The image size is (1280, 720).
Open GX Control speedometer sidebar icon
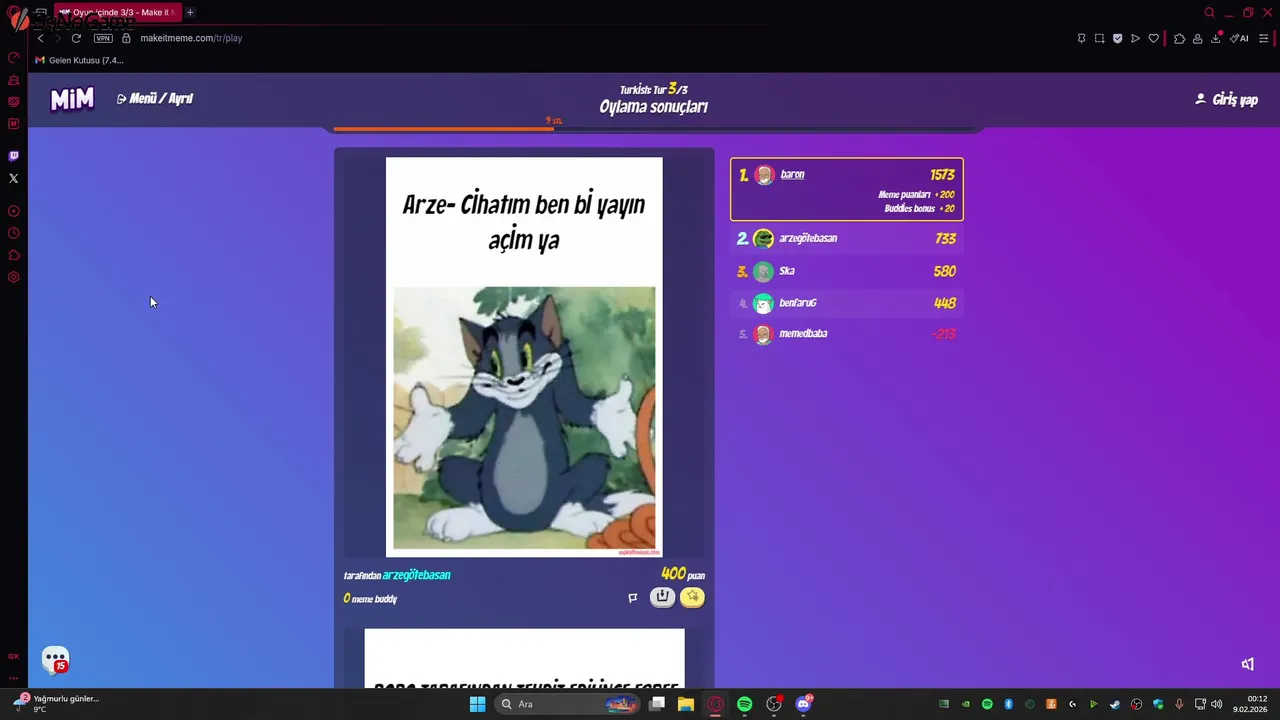click(13, 58)
